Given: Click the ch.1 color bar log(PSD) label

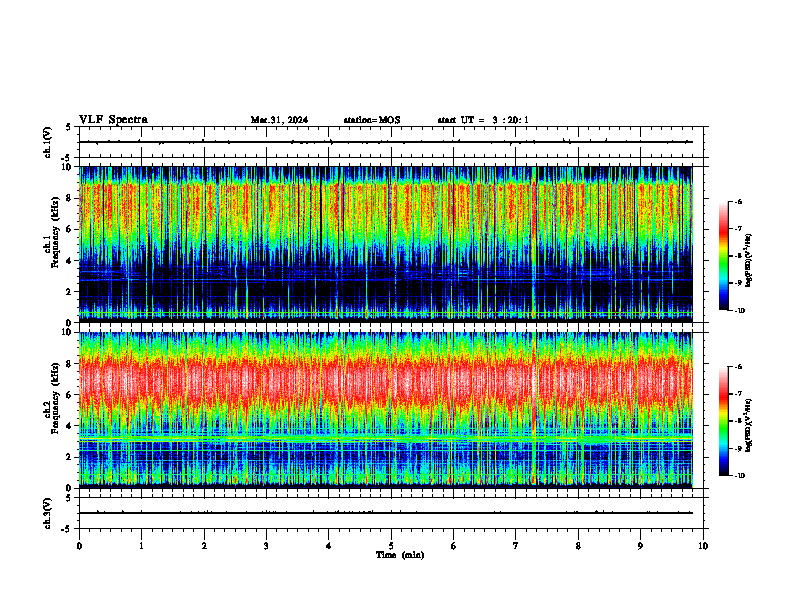Looking at the screenshot, I should 748,260.
